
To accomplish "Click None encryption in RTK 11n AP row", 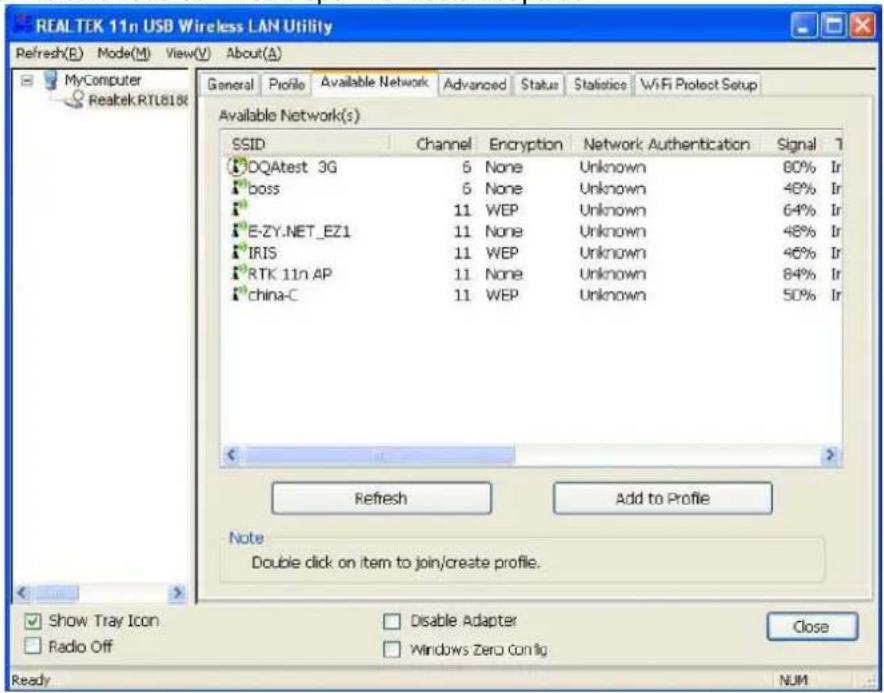I will (504, 274).
